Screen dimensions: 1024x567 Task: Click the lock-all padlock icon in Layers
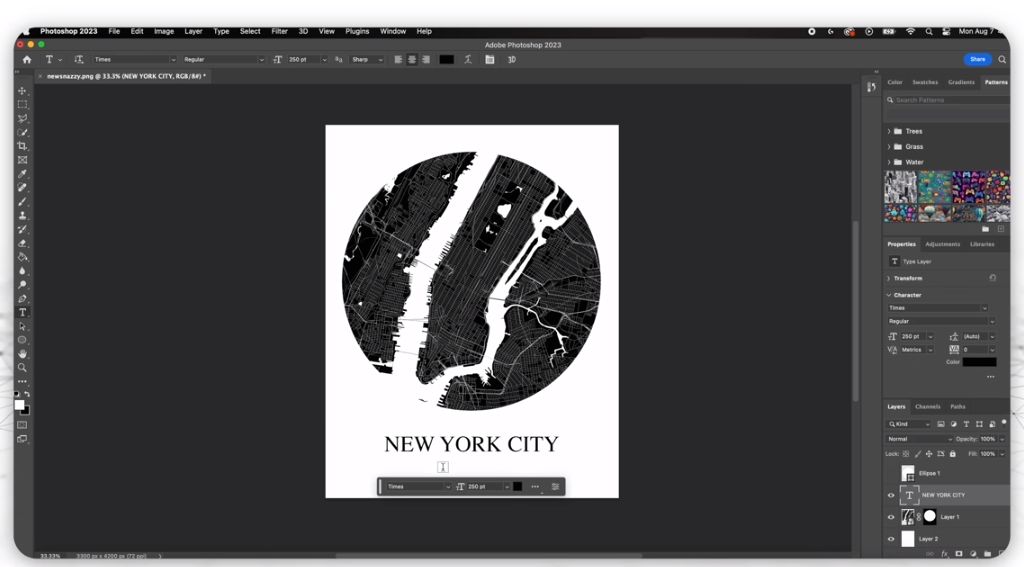coord(952,454)
